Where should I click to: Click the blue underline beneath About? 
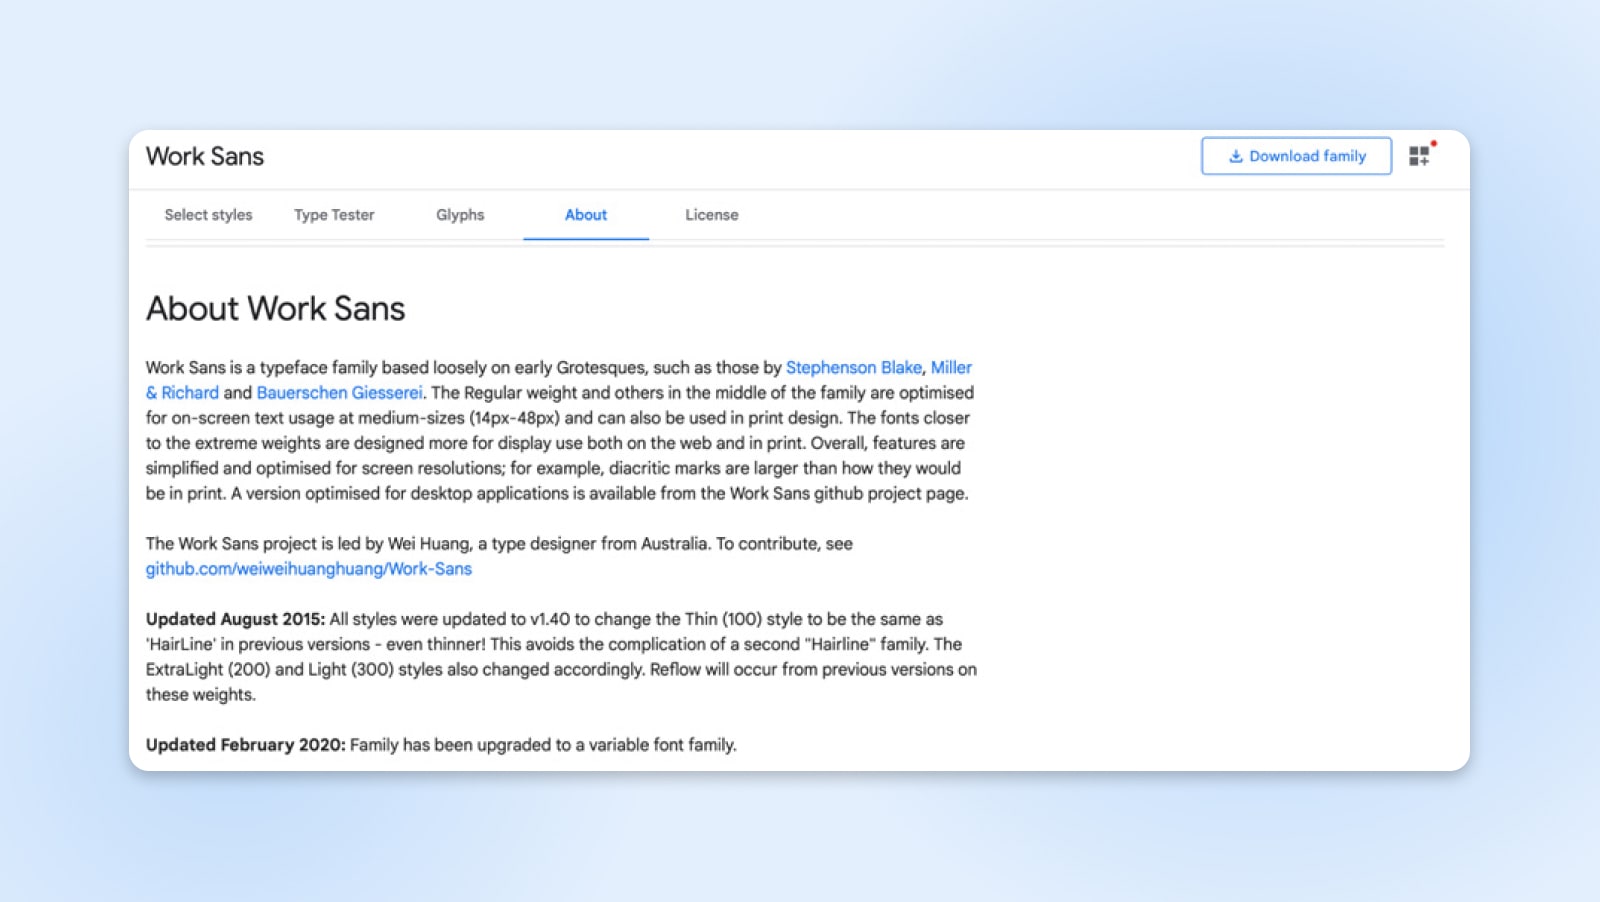coord(586,239)
